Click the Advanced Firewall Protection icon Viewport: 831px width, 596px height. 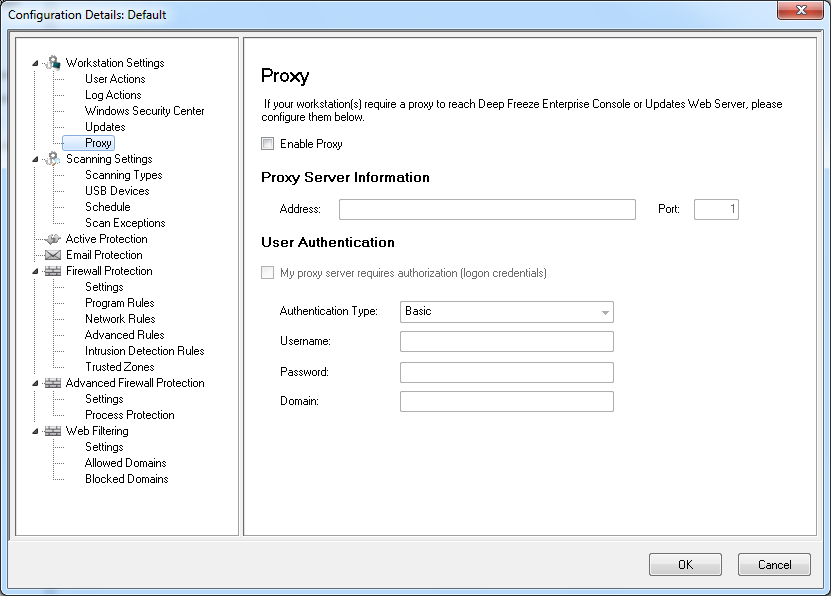pyautogui.click(x=53, y=383)
